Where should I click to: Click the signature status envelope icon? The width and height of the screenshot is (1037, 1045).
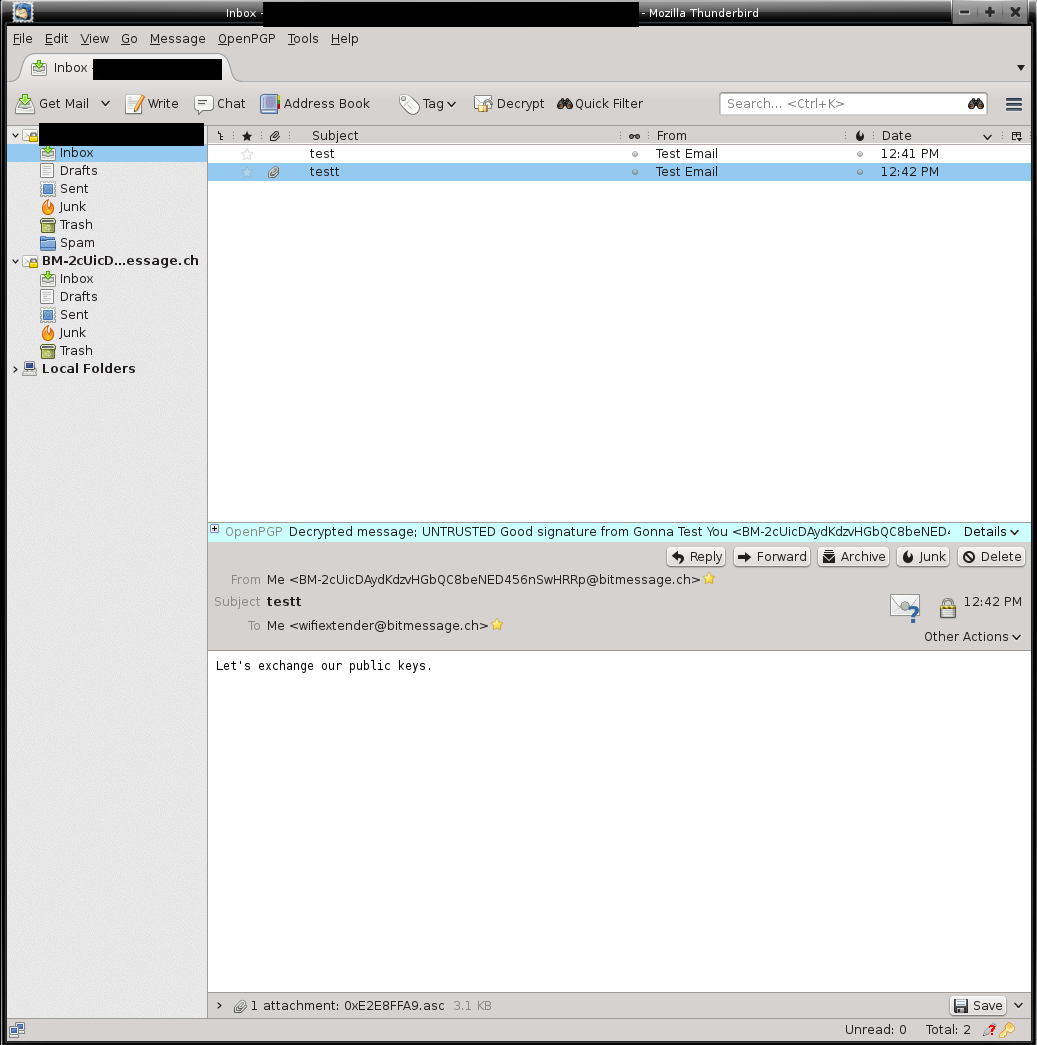click(905, 607)
